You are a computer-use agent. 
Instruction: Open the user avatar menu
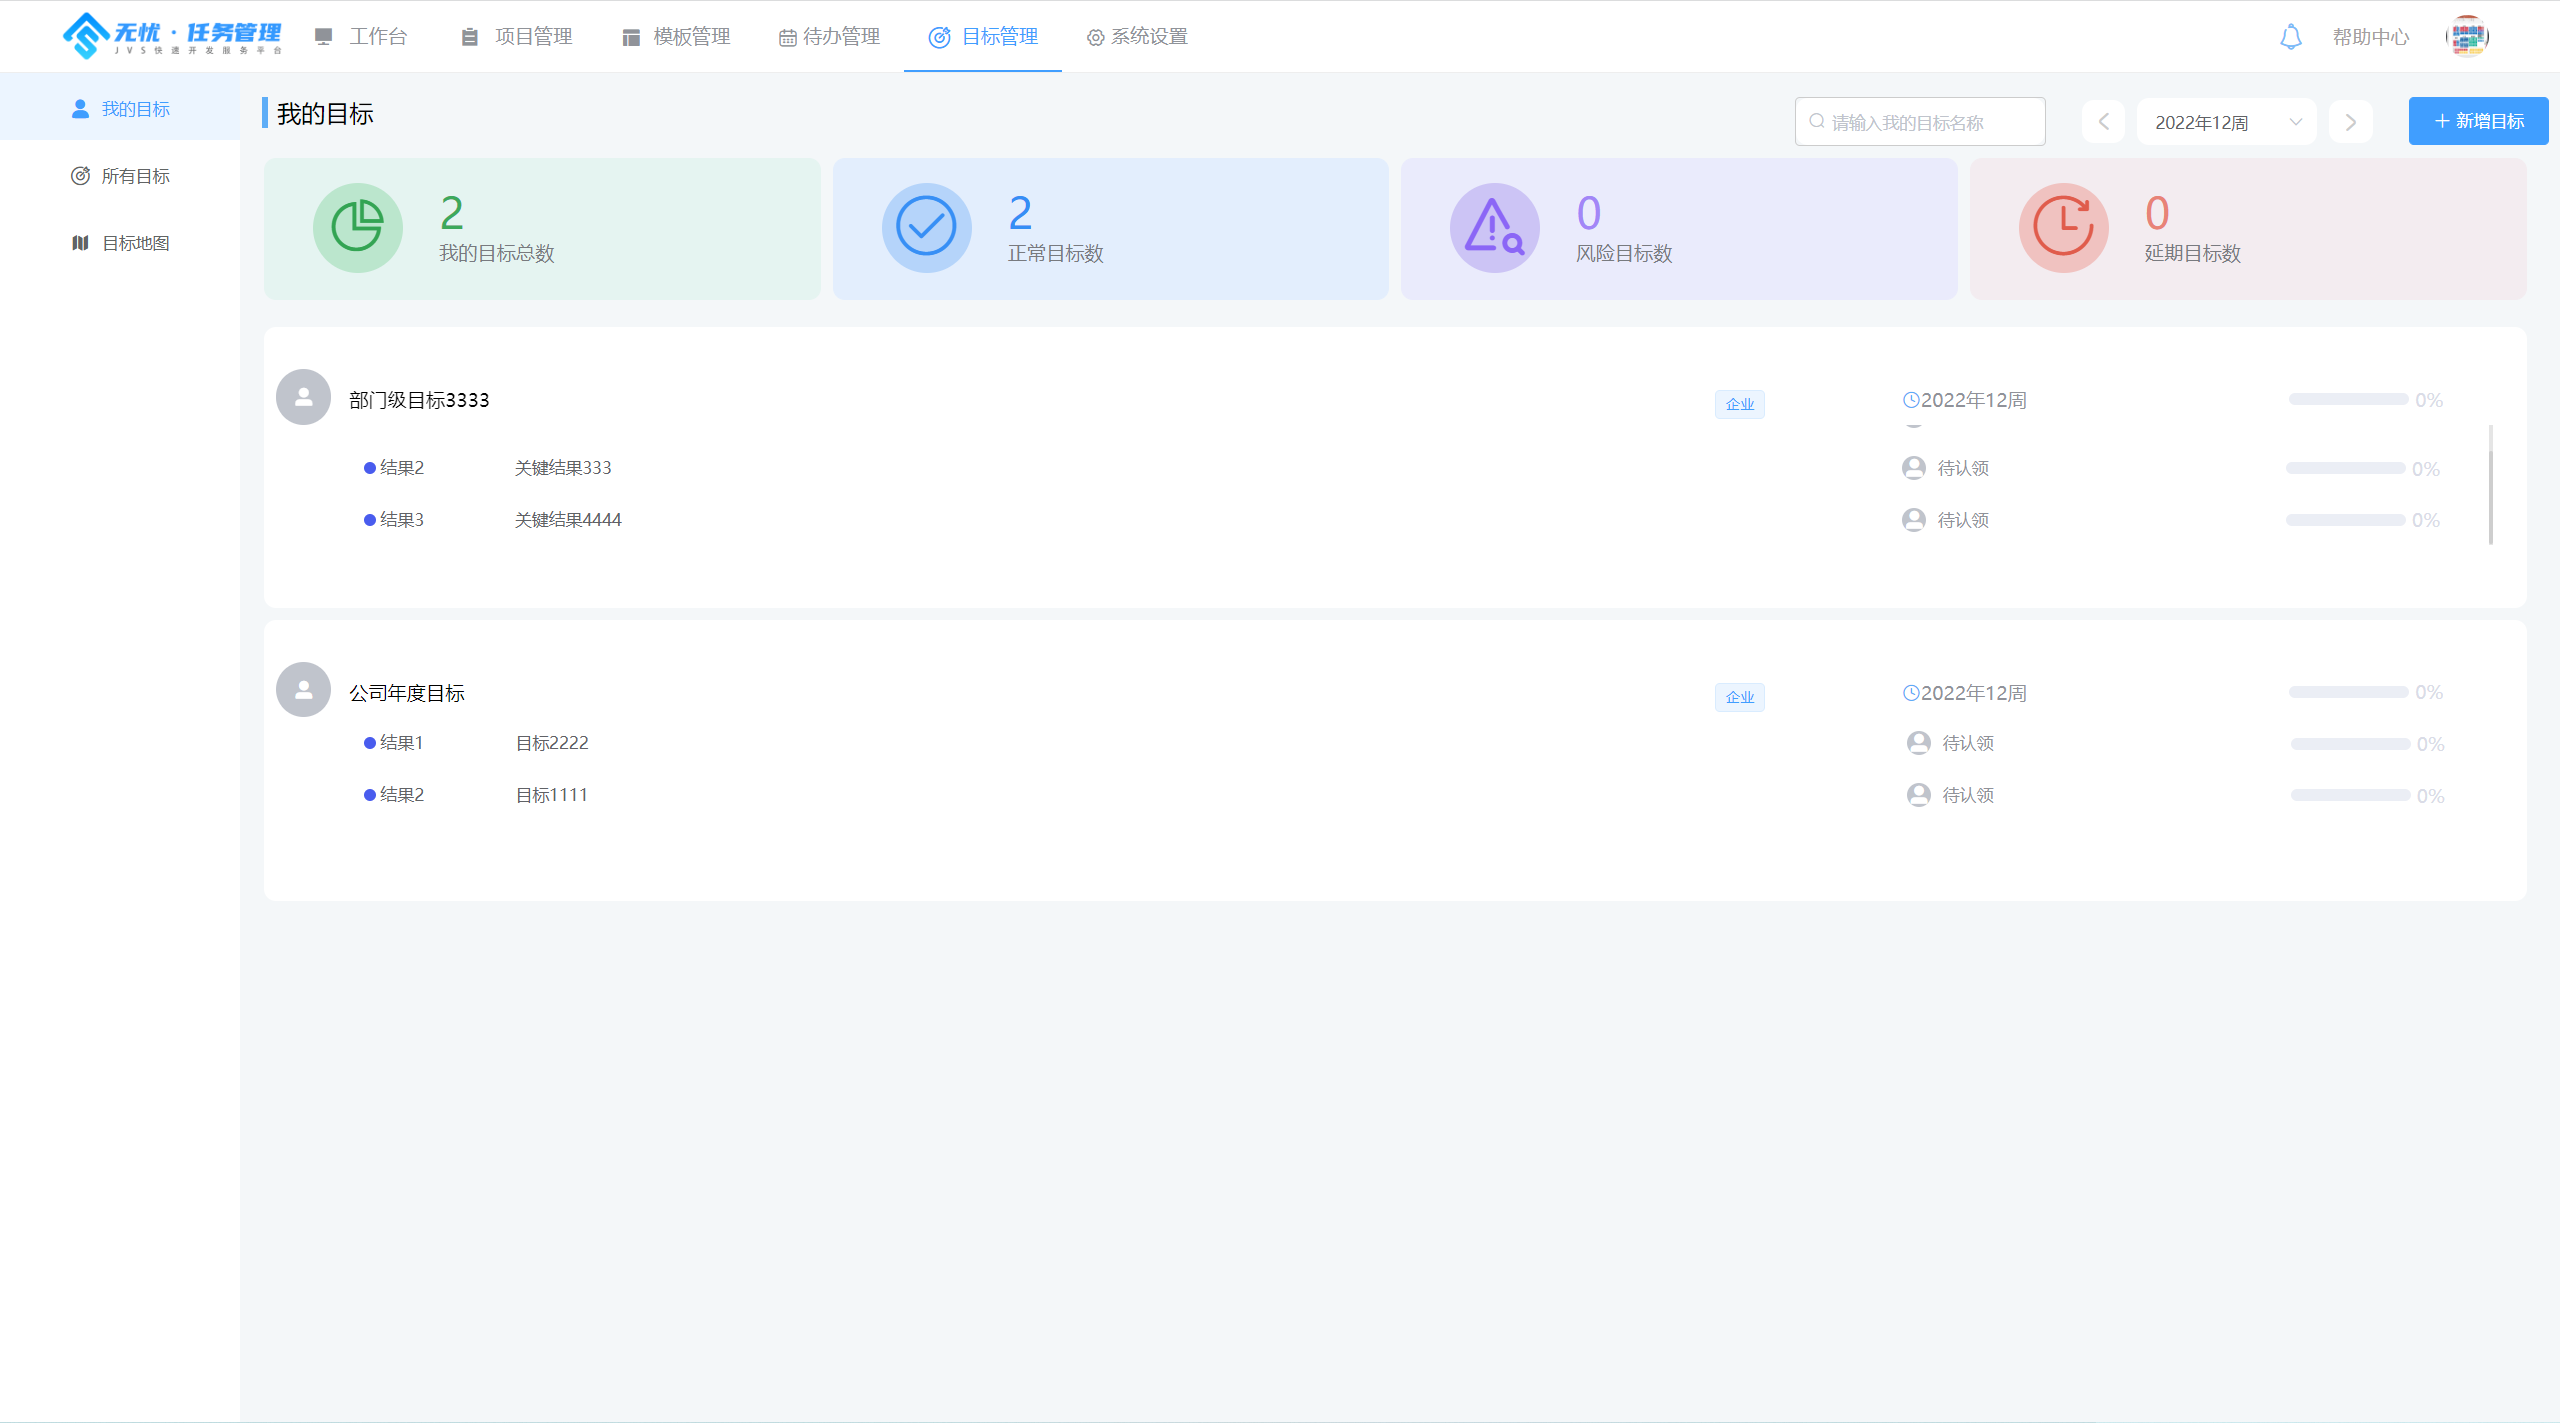(x=2466, y=37)
